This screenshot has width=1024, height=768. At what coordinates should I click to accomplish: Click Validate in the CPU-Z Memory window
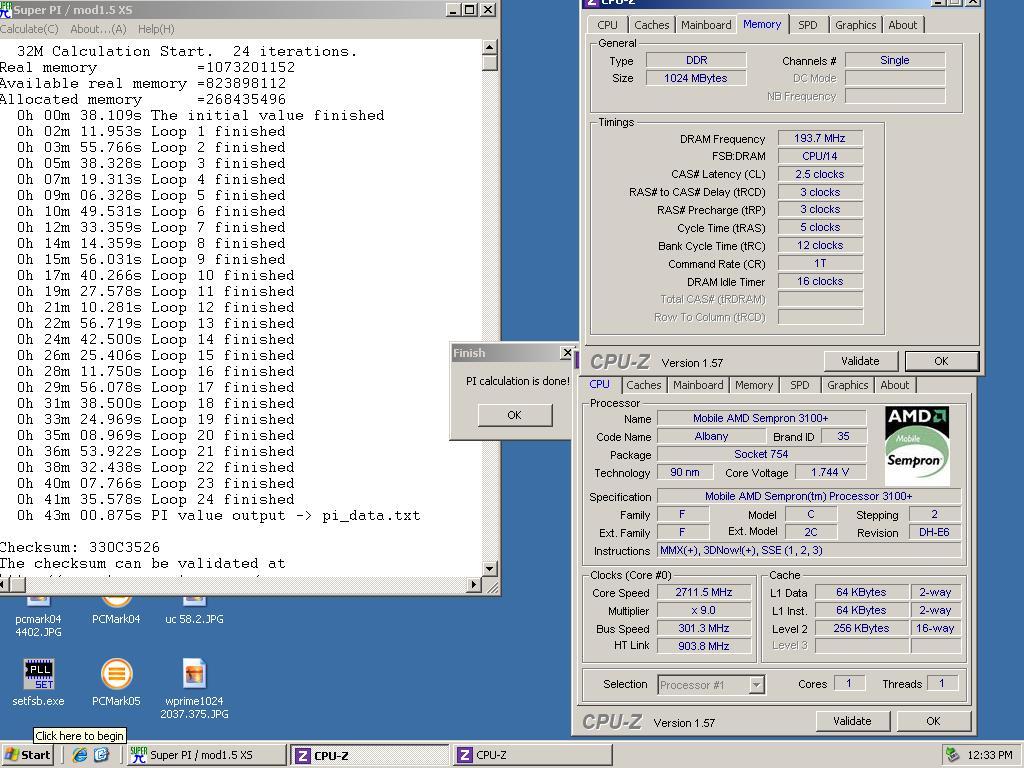[860, 361]
